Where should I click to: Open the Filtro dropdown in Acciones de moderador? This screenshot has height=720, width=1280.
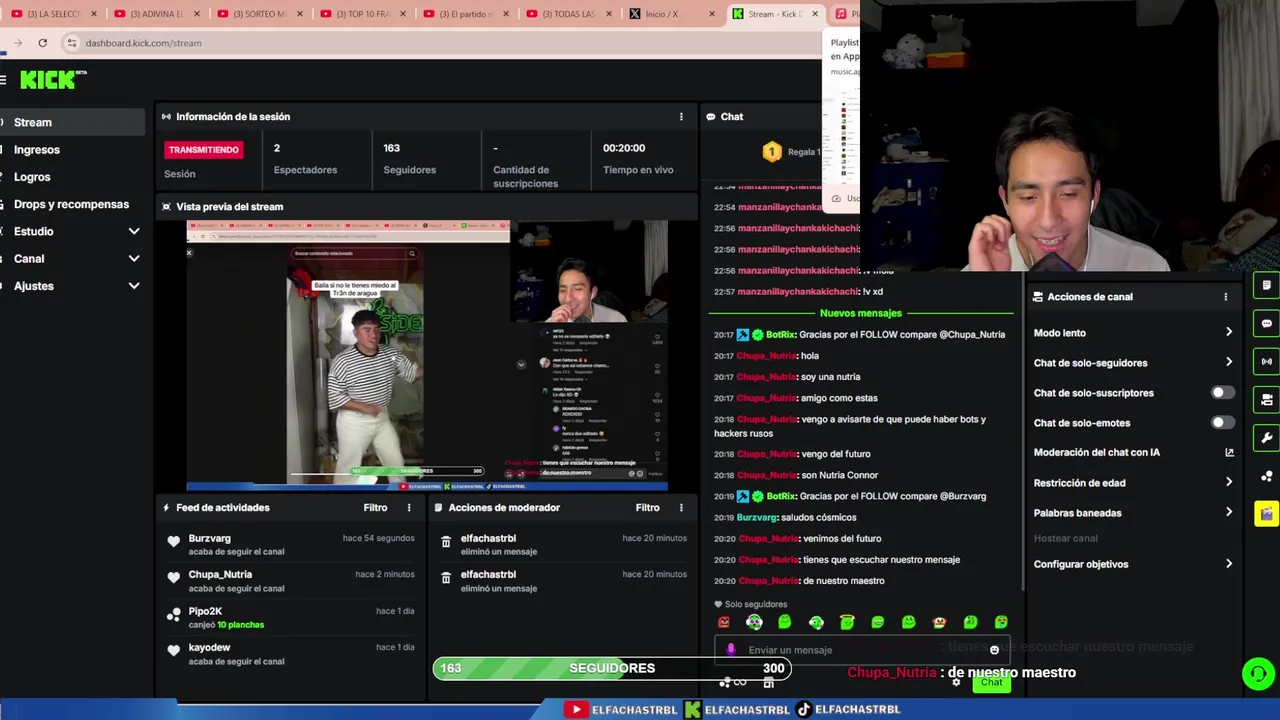pos(647,508)
